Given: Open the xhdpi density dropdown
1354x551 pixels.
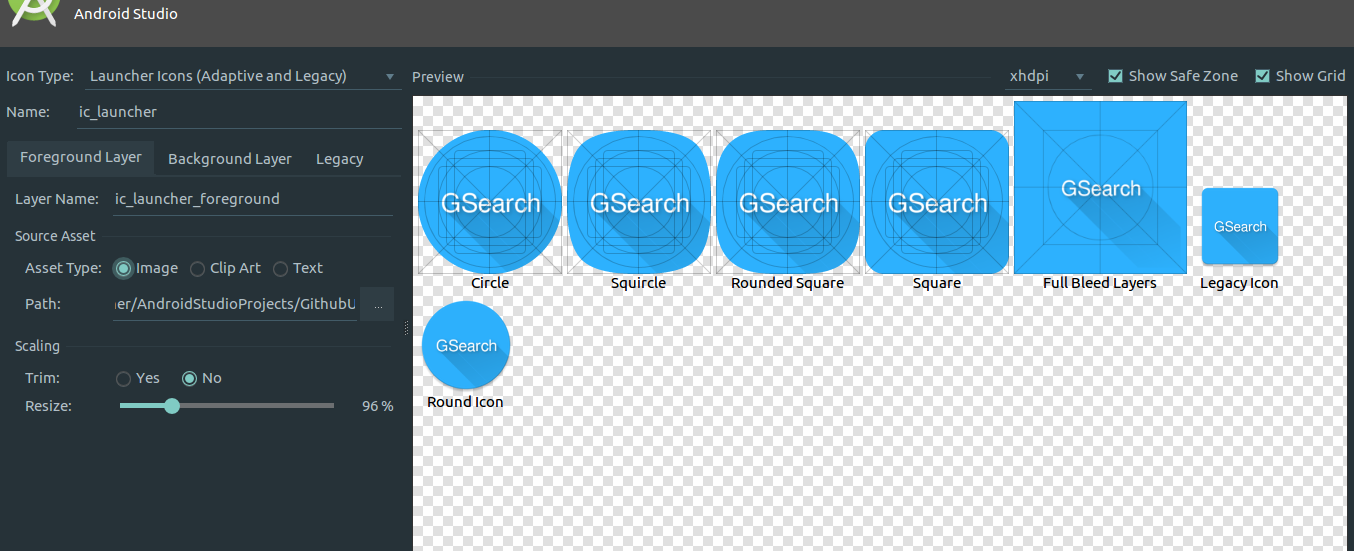Looking at the screenshot, I should [x=1047, y=76].
